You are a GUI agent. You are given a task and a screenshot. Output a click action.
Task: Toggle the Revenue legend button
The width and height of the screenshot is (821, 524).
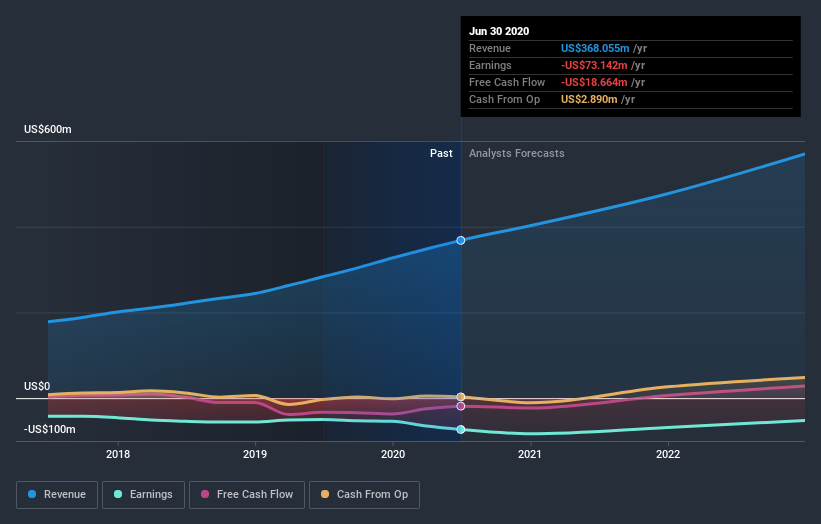(57, 495)
